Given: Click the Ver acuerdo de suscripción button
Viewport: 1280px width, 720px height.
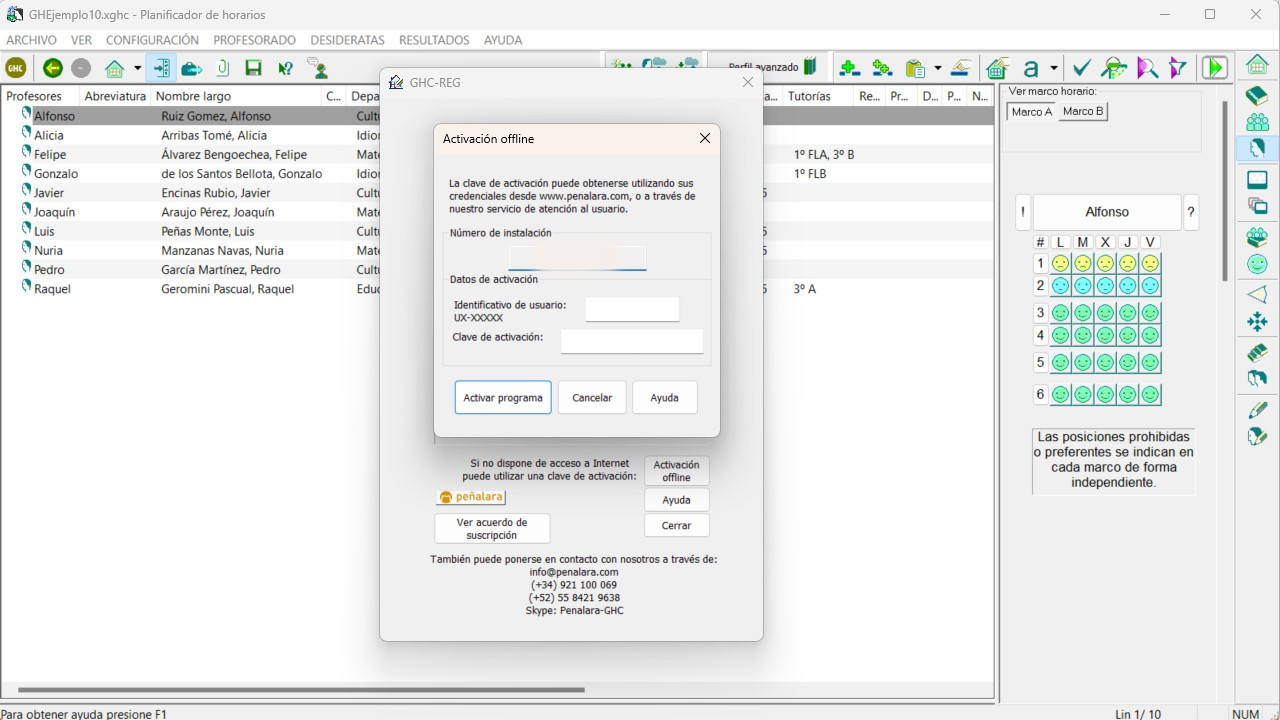Looking at the screenshot, I should (x=492, y=528).
